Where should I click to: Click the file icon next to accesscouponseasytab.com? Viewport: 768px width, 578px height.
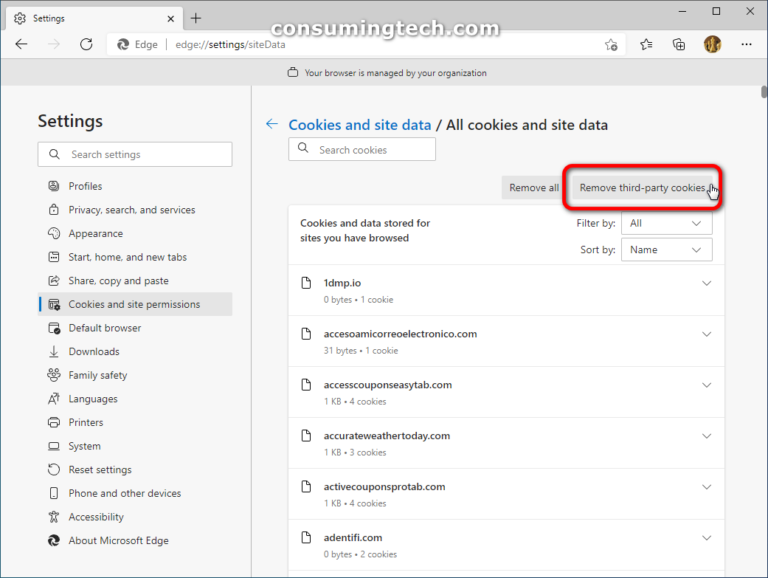click(x=306, y=385)
